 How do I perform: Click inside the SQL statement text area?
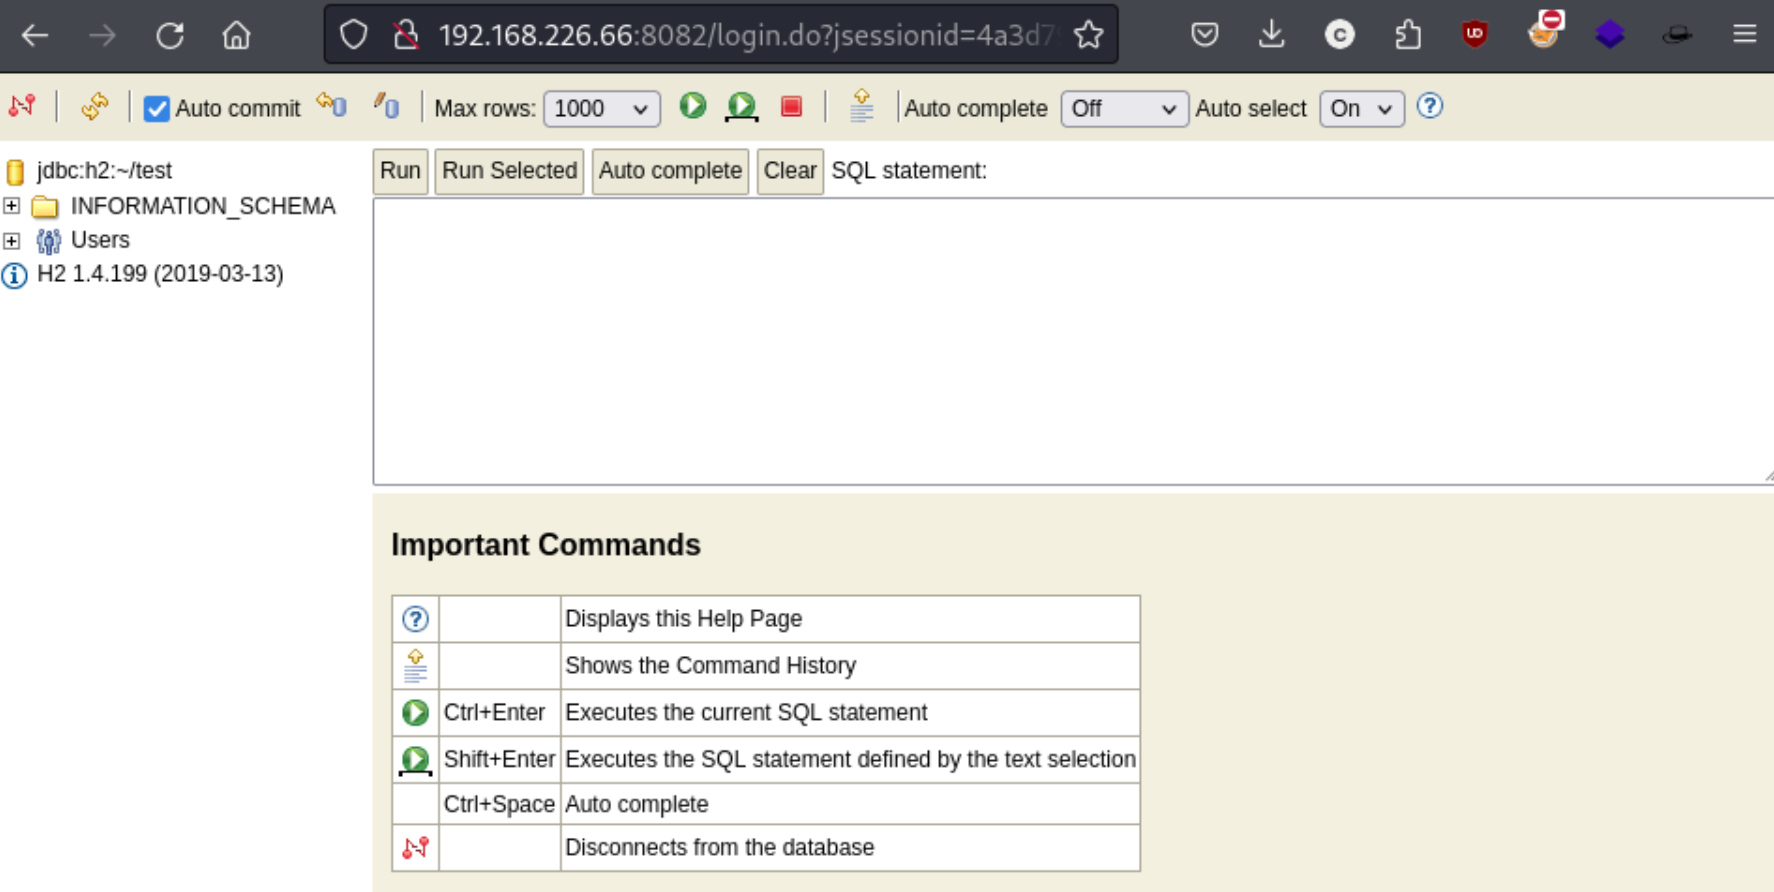[x=1073, y=341]
